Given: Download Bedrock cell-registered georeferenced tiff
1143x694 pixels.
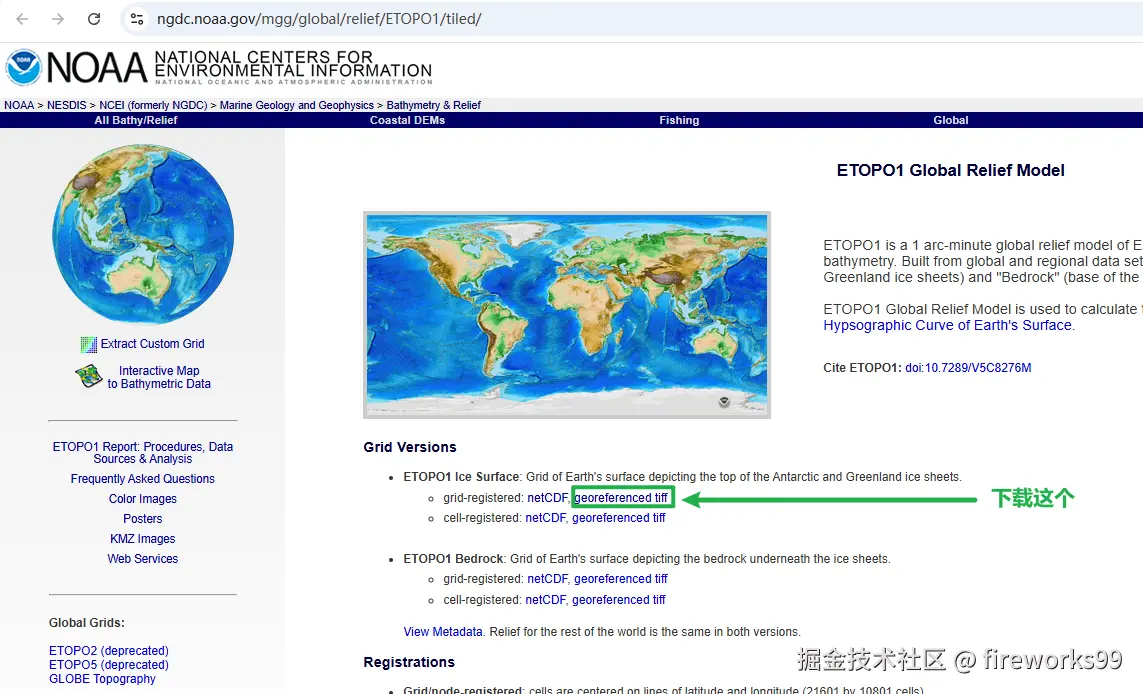Looking at the screenshot, I should pyautogui.click(x=619, y=600).
